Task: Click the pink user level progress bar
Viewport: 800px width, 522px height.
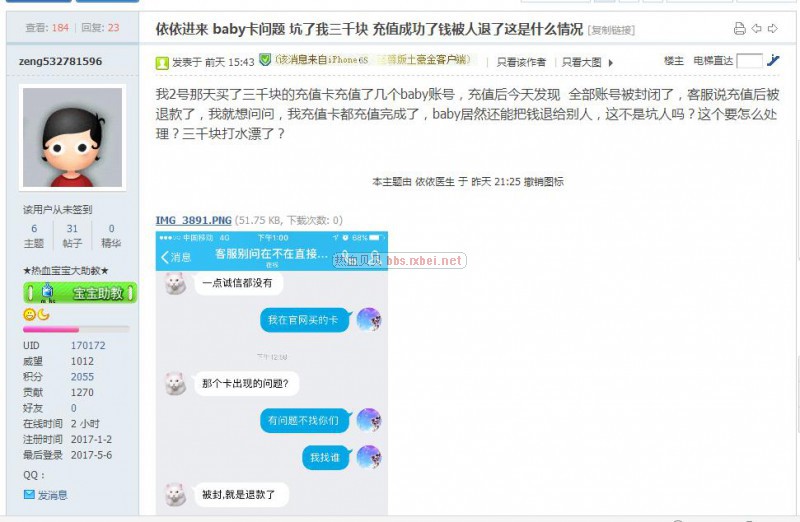Action: point(76,330)
